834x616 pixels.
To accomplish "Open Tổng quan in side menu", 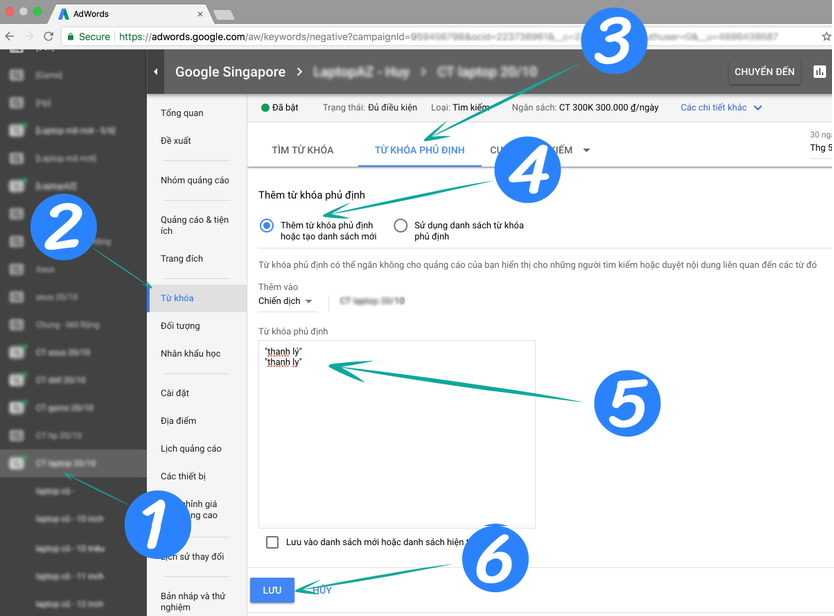I will [x=182, y=113].
